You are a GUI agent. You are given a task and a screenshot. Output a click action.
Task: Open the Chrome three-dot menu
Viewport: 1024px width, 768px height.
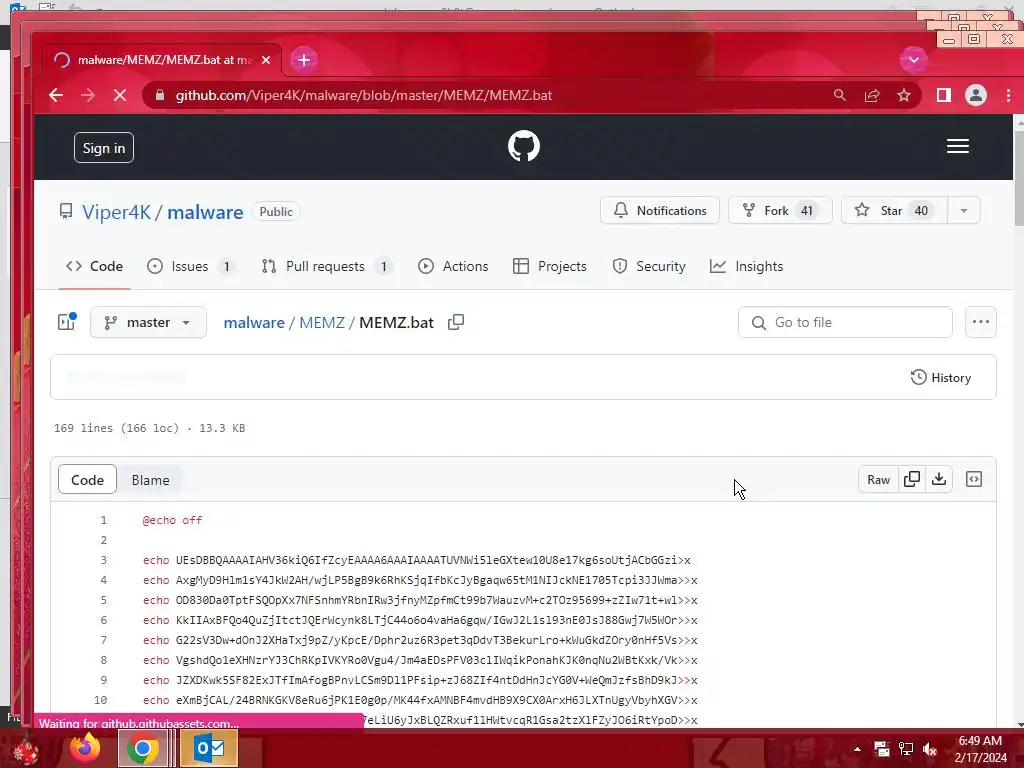[x=1008, y=95]
